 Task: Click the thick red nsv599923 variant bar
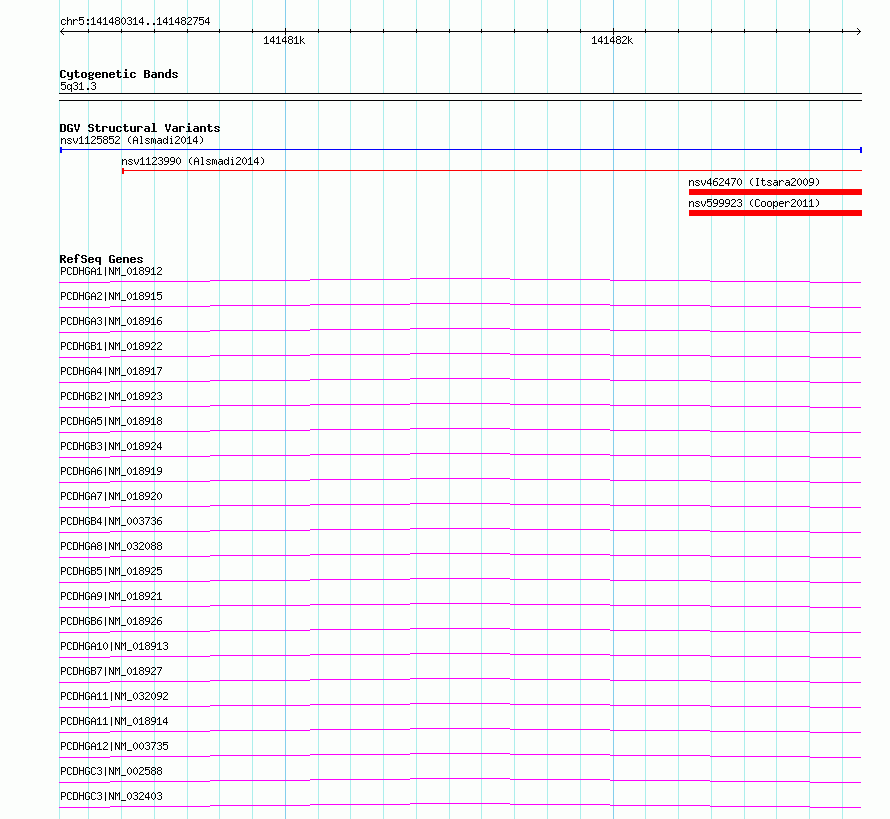click(775, 213)
